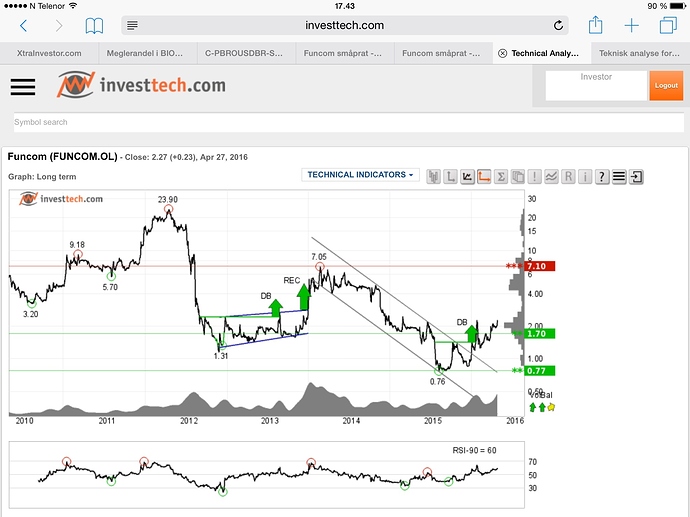Image resolution: width=690 pixels, height=517 pixels.
Task: Click the copy pages toolbar icon
Action: point(518,177)
